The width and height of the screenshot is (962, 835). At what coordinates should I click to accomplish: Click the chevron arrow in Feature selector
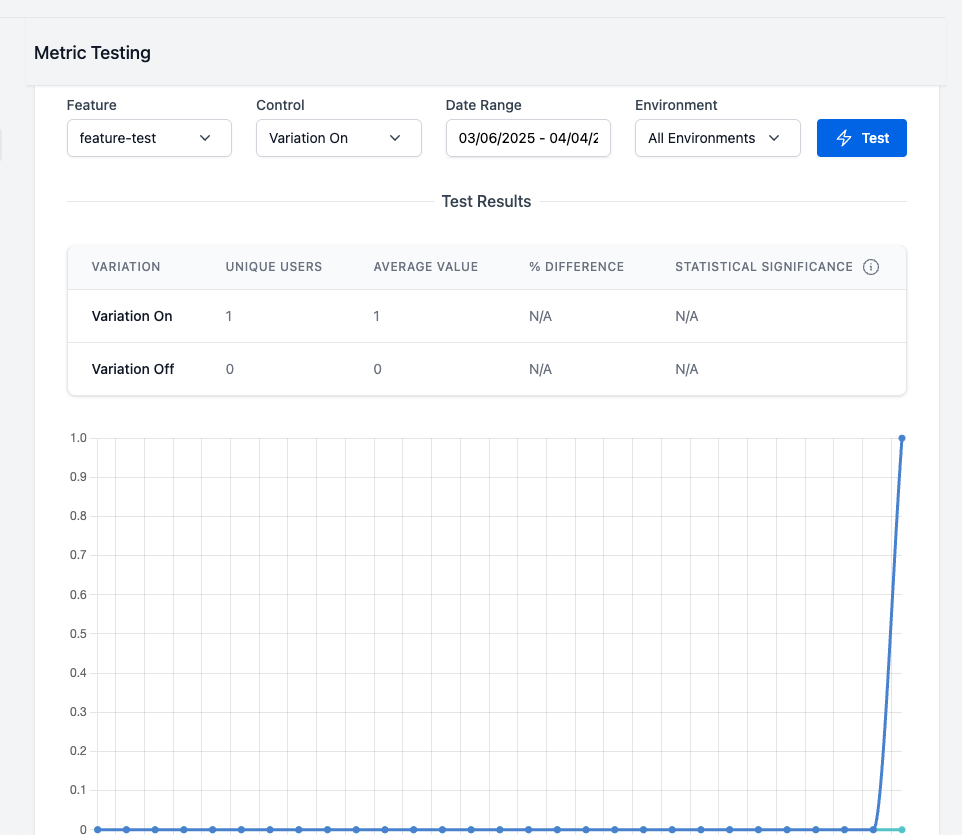[205, 138]
